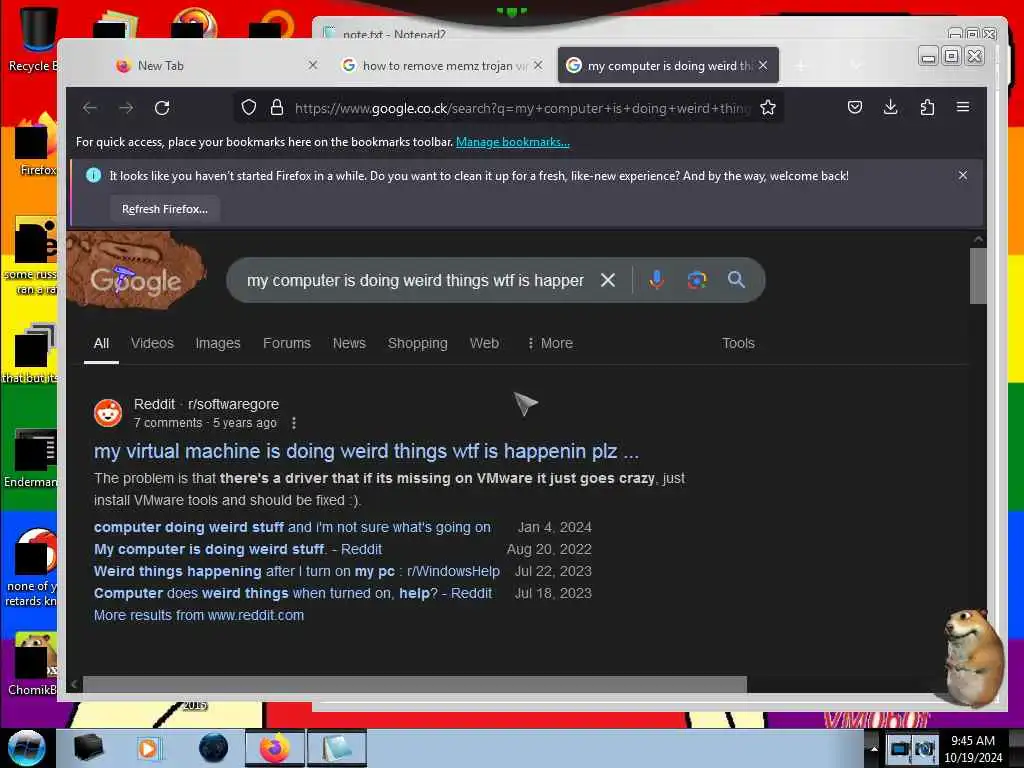The height and width of the screenshot is (768, 1024).
Task: Open the ChomikB desktop icon
Action: coord(33,664)
